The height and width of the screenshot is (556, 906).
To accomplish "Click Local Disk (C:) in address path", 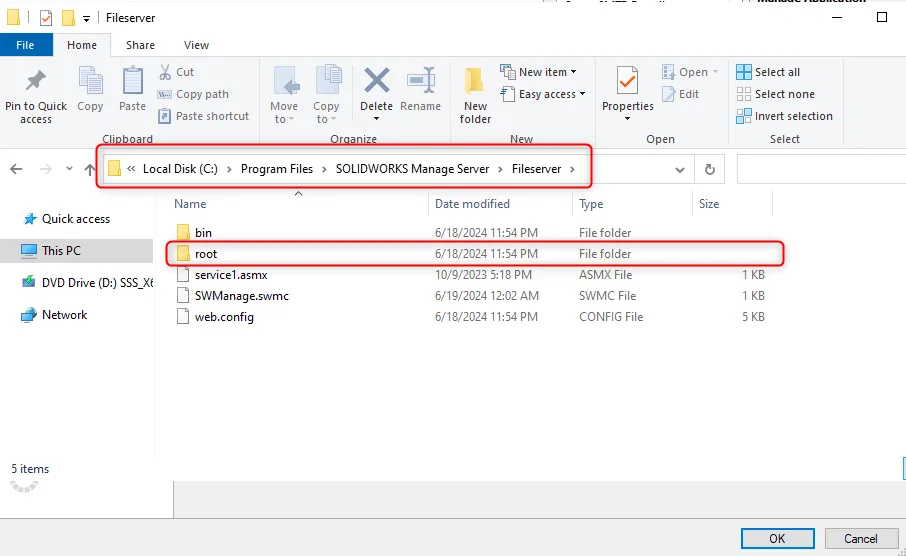I will click(180, 169).
